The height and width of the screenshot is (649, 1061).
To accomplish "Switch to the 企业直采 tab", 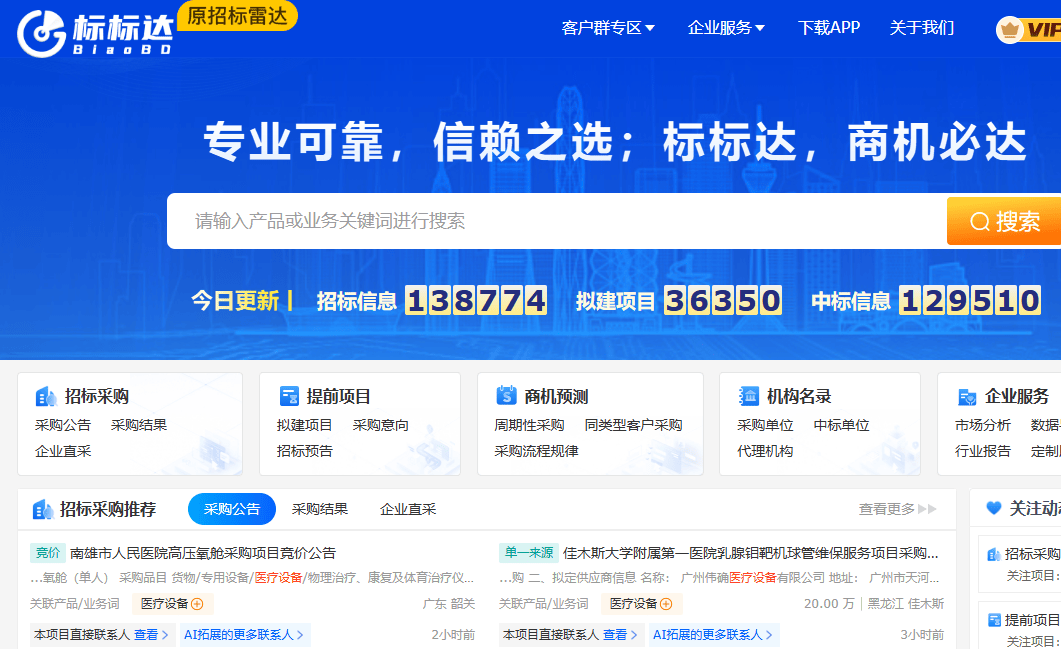I will 408,509.
